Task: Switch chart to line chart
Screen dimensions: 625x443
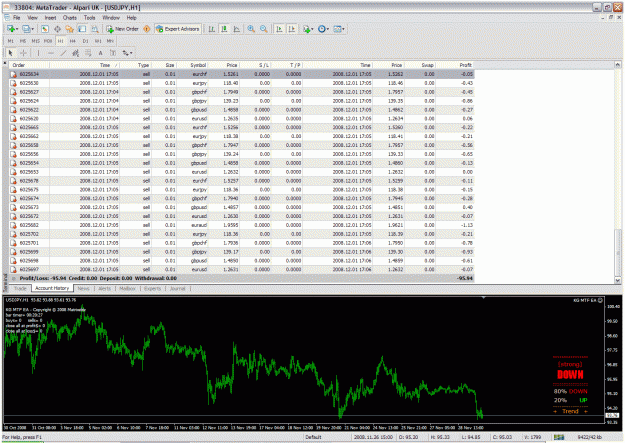Action: point(237,29)
